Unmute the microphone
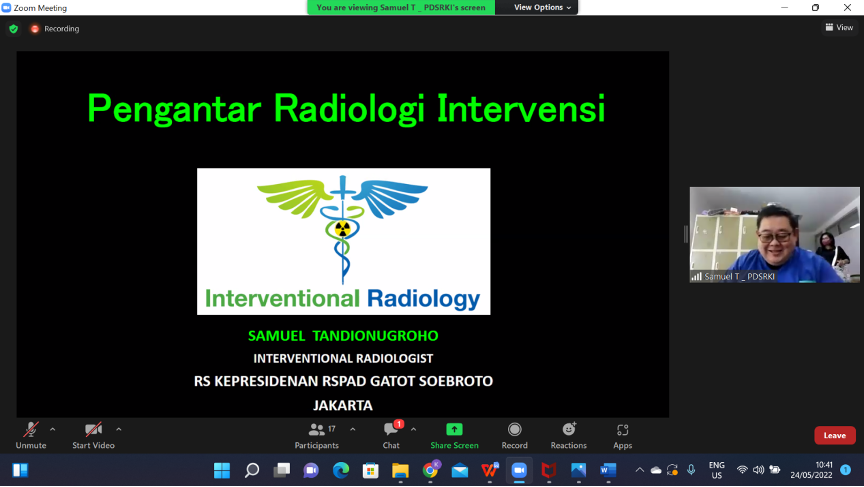Viewport: 864px width, 487px height. pyautogui.click(x=31, y=435)
